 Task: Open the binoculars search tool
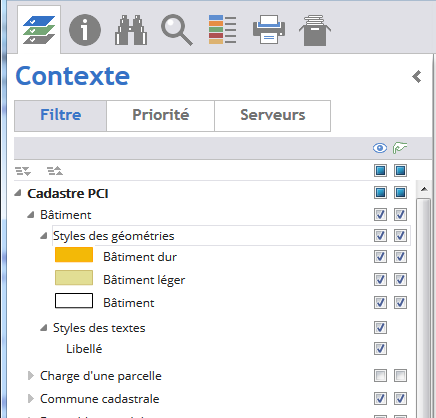131,30
